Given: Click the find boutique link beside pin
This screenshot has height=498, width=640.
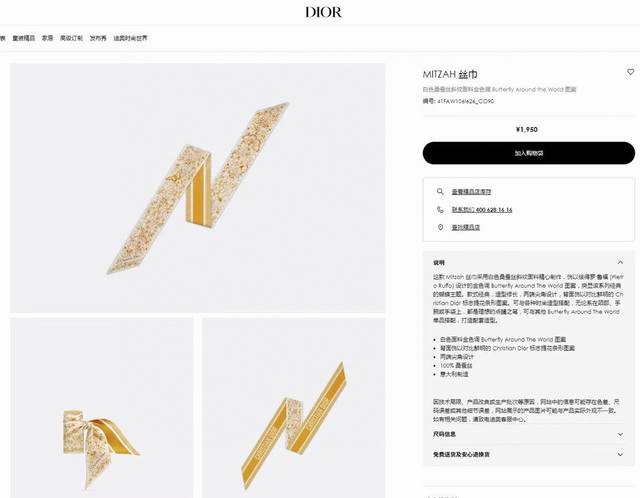Looking at the screenshot, I should tap(466, 227).
